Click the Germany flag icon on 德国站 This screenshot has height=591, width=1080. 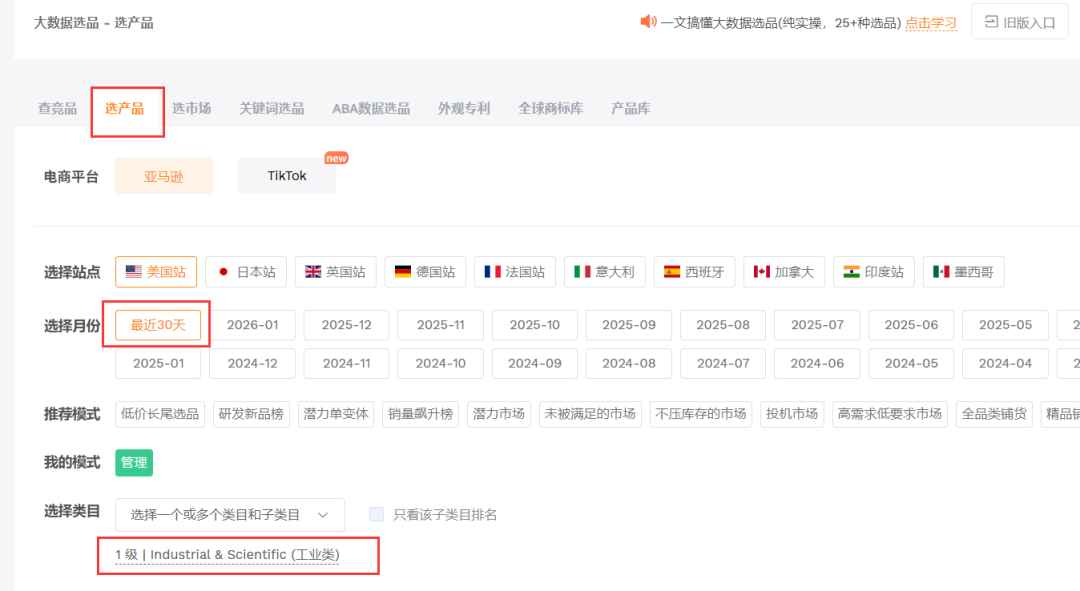tap(401, 271)
